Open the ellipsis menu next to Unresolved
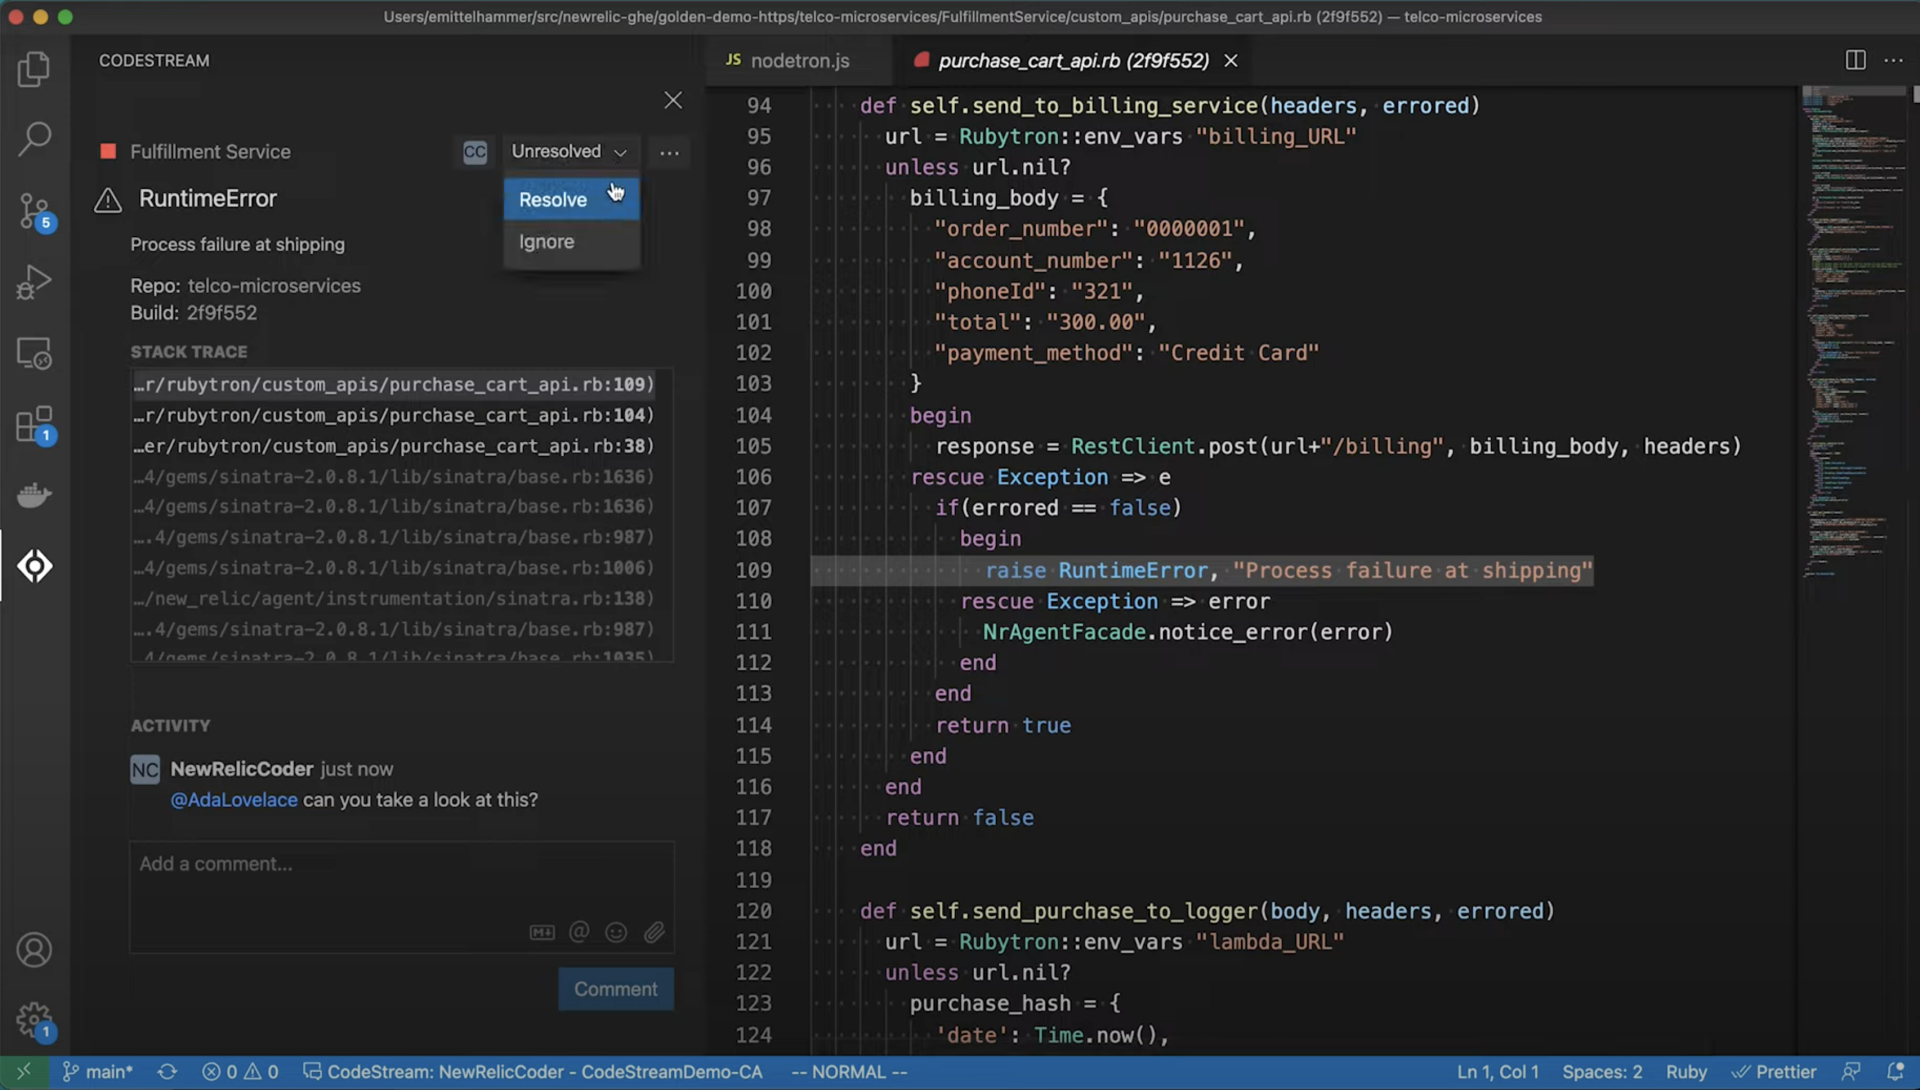This screenshot has width=1920, height=1090. click(x=669, y=152)
